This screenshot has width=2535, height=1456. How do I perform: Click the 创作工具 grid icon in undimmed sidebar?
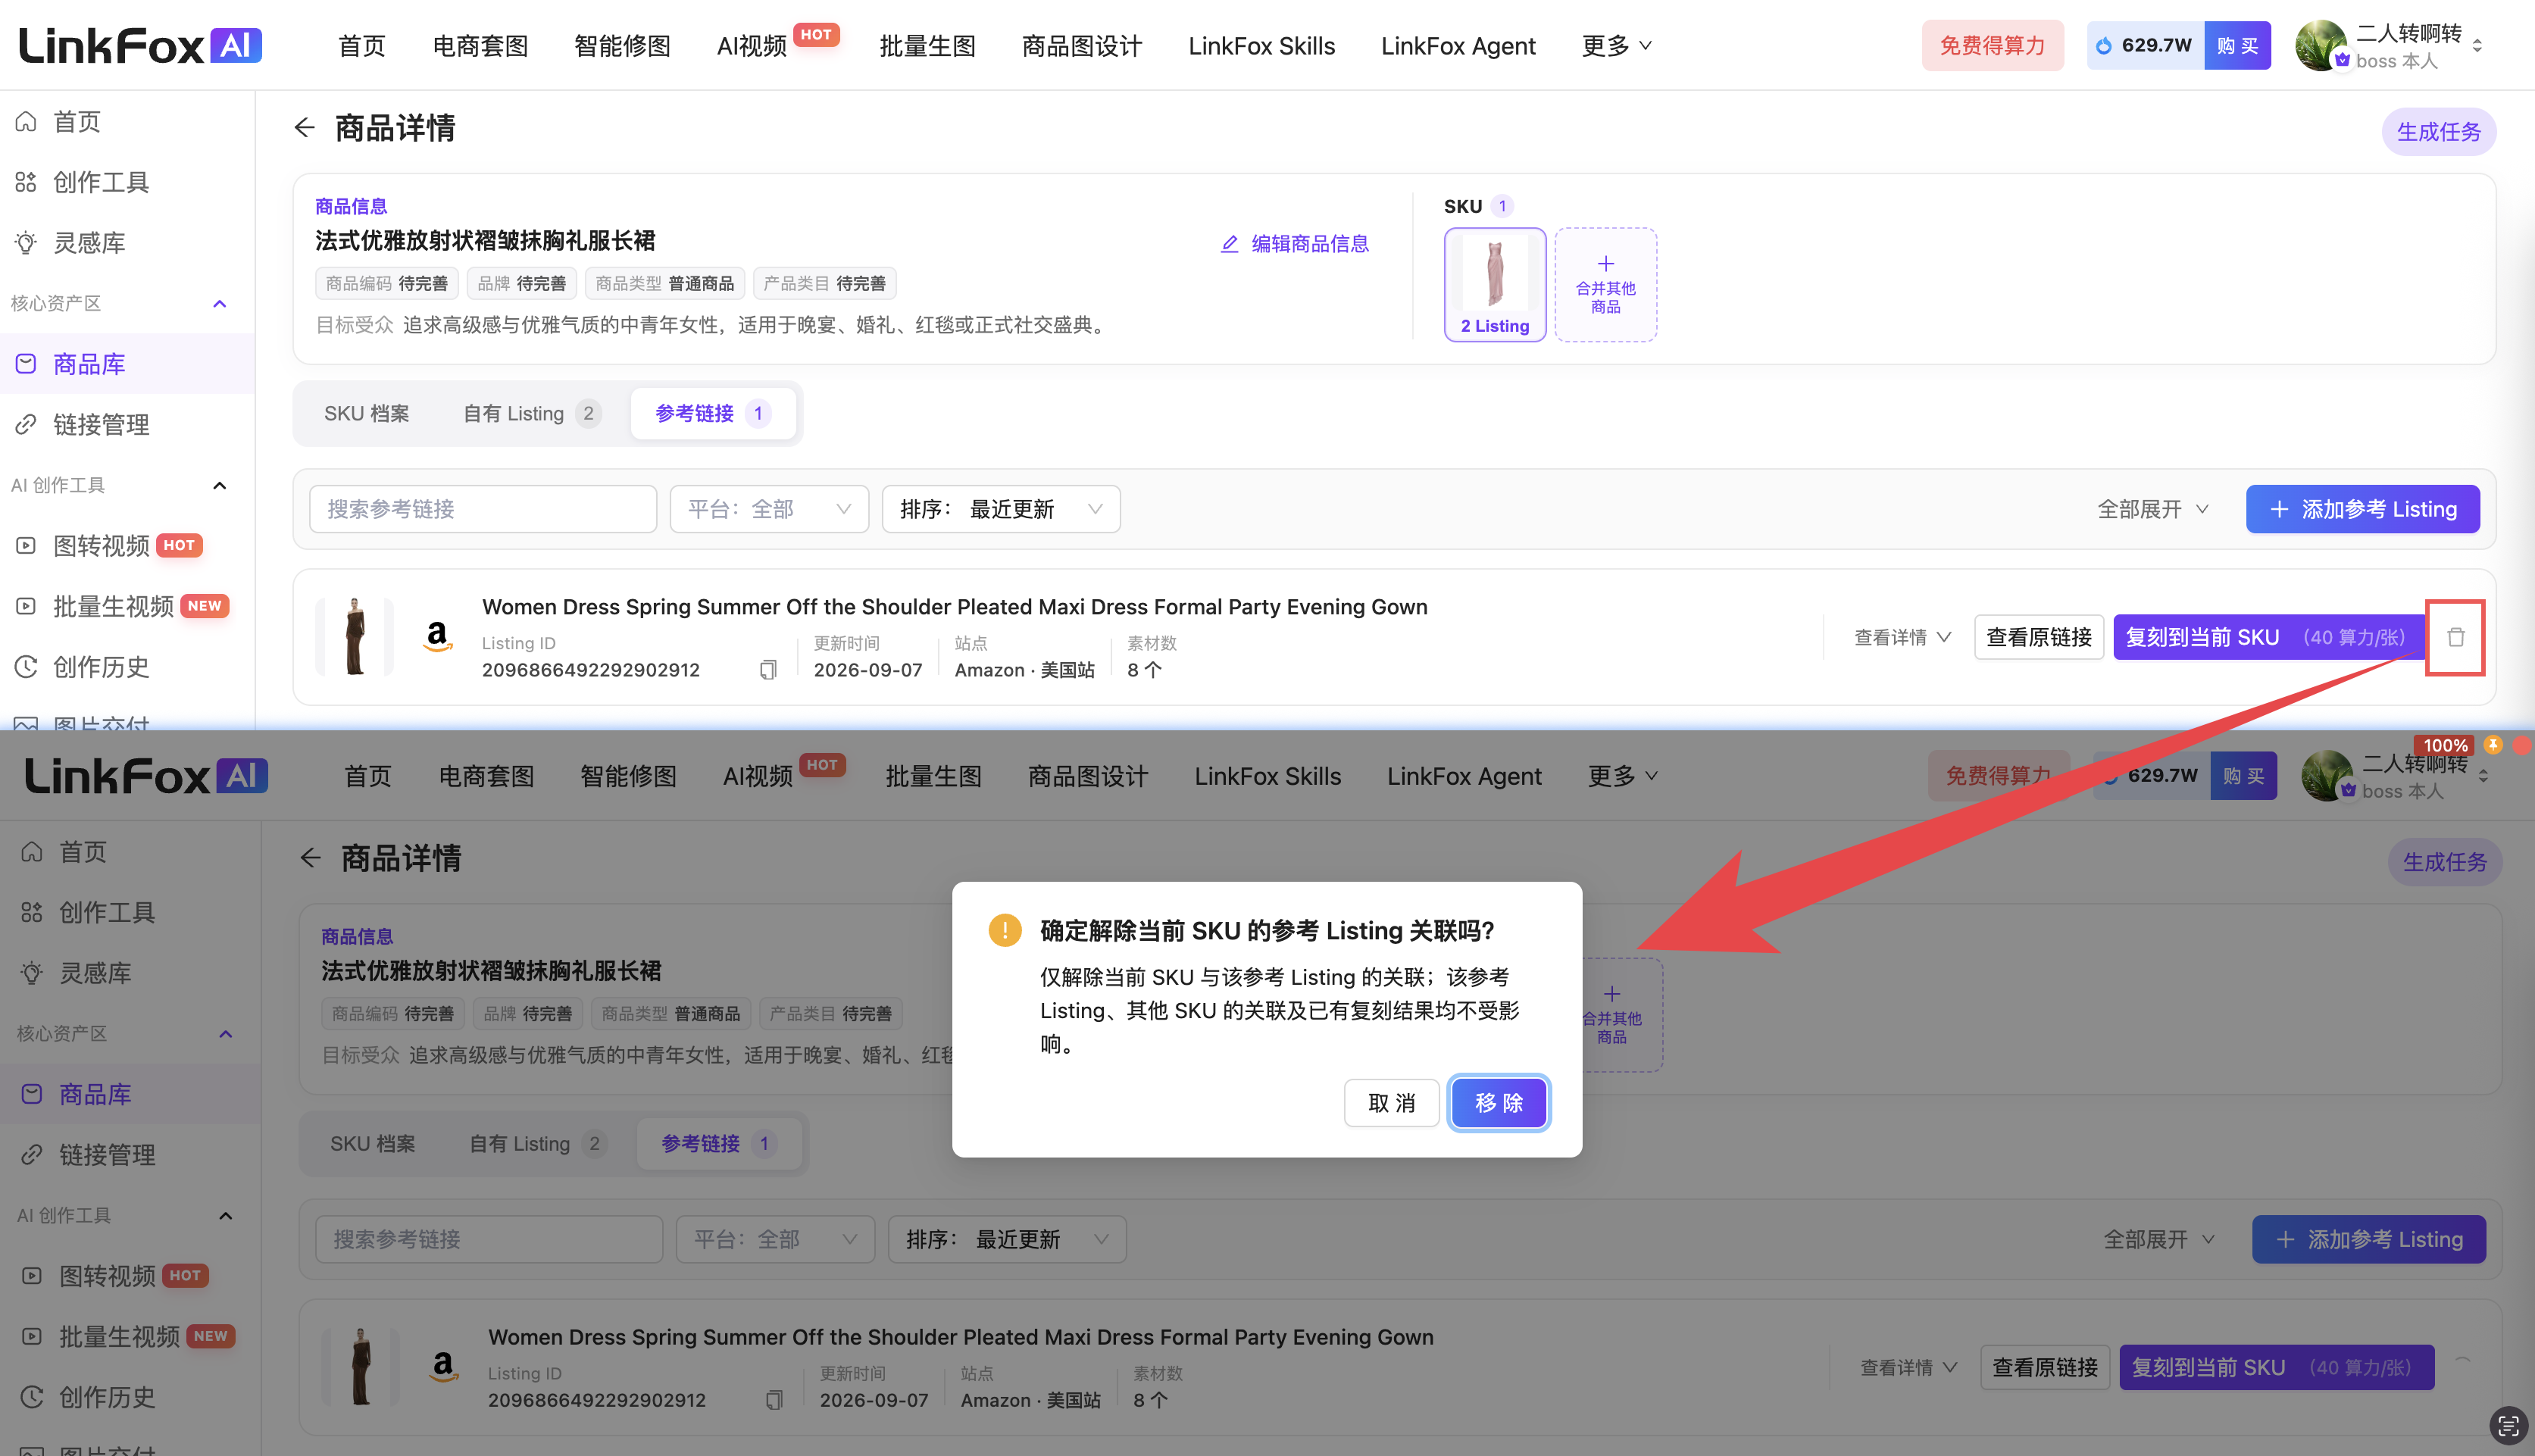26,182
